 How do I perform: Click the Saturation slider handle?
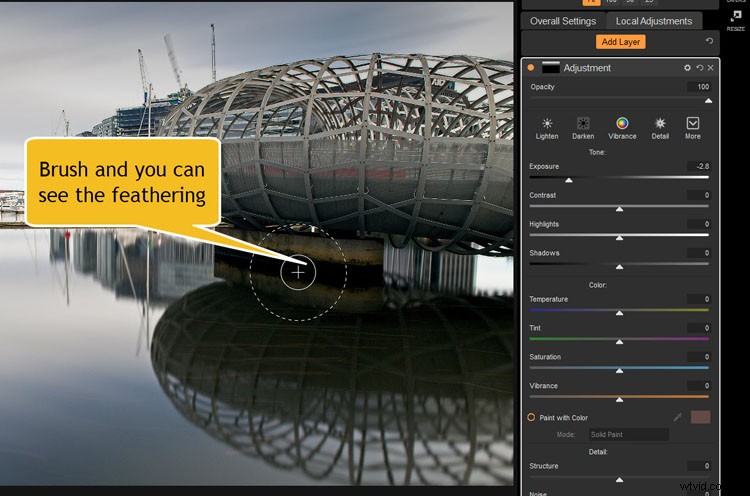619,371
